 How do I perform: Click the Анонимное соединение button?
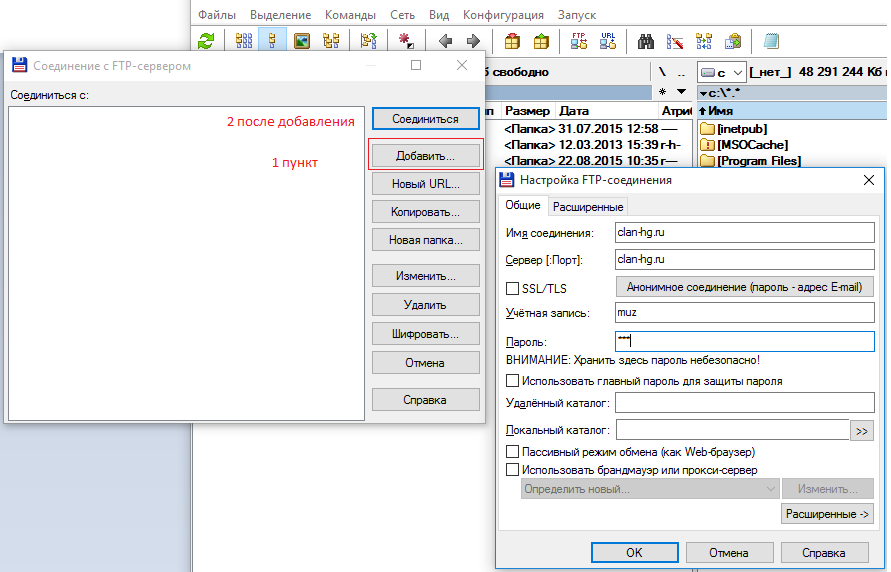coord(744,287)
